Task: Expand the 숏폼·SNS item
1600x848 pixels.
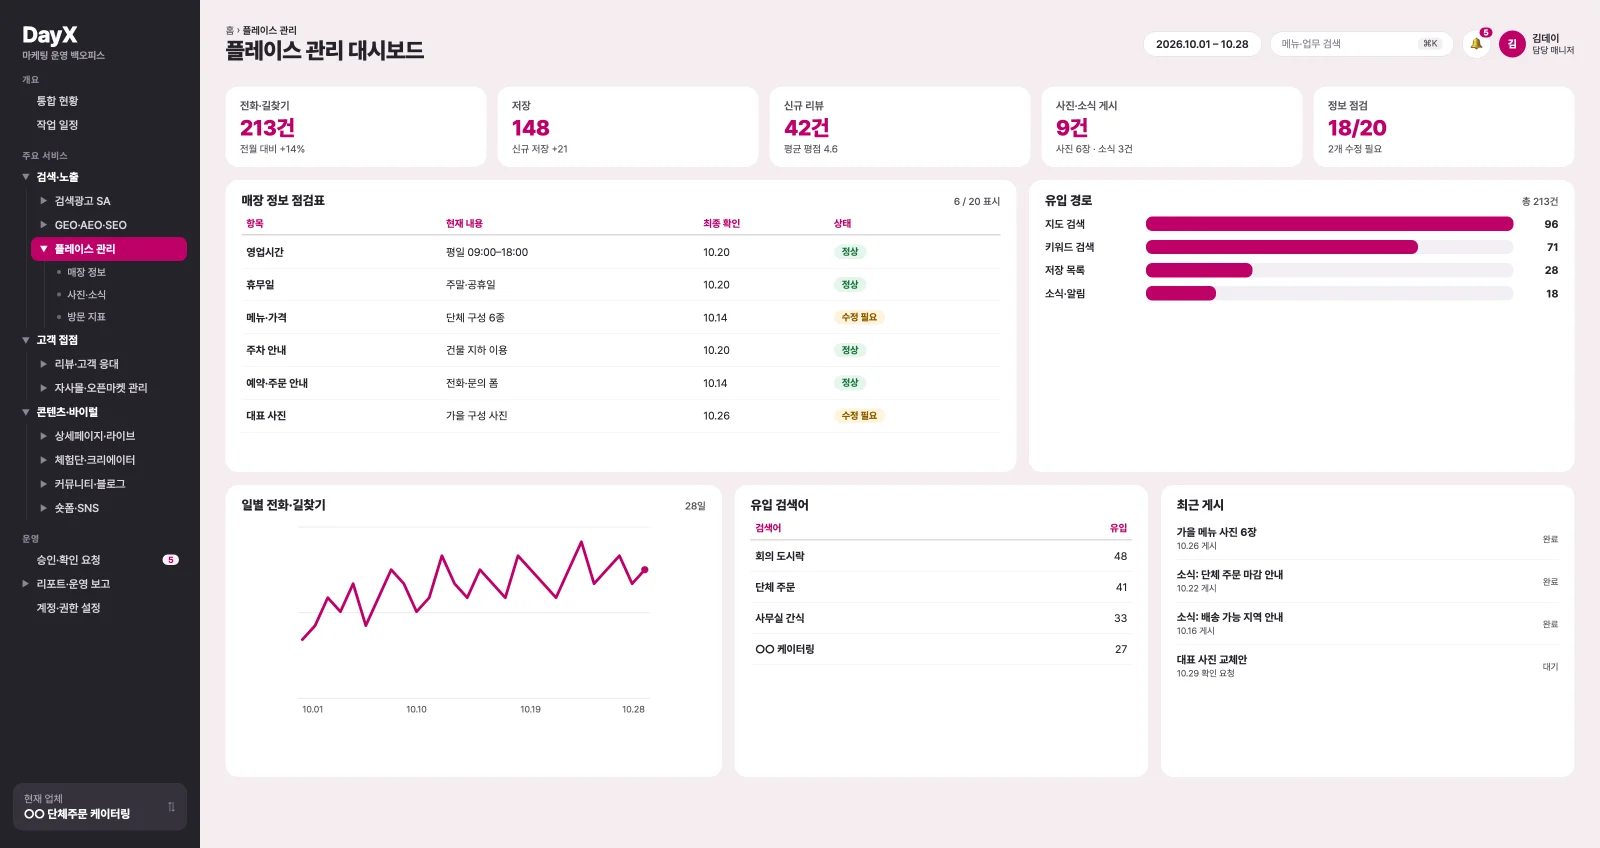Action: pyautogui.click(x=44, y=508)
